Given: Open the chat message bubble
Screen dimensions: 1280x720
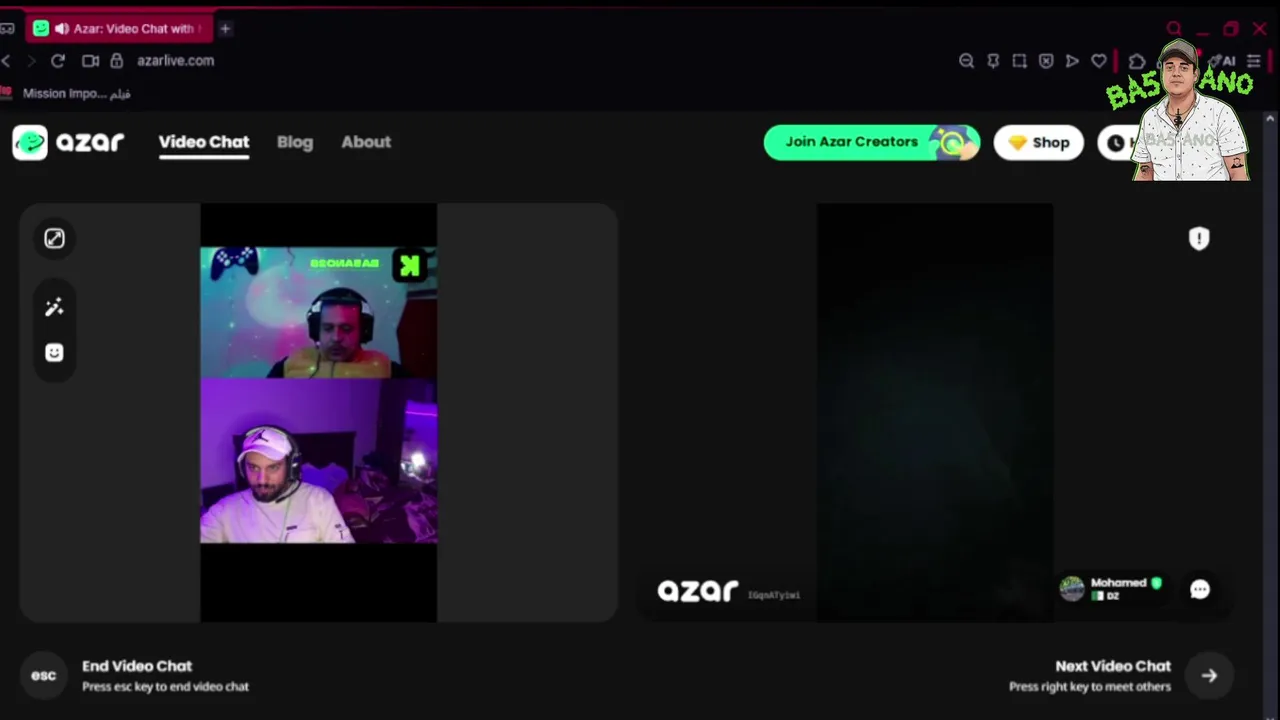Looking at the screenshot, I should pos(1200,590).
